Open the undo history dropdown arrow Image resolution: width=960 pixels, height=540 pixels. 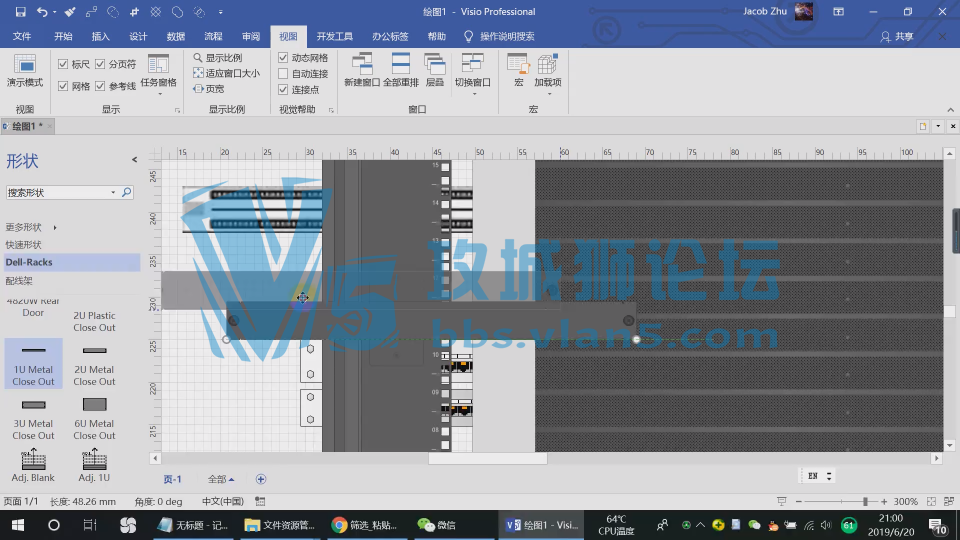click(54, 12)
